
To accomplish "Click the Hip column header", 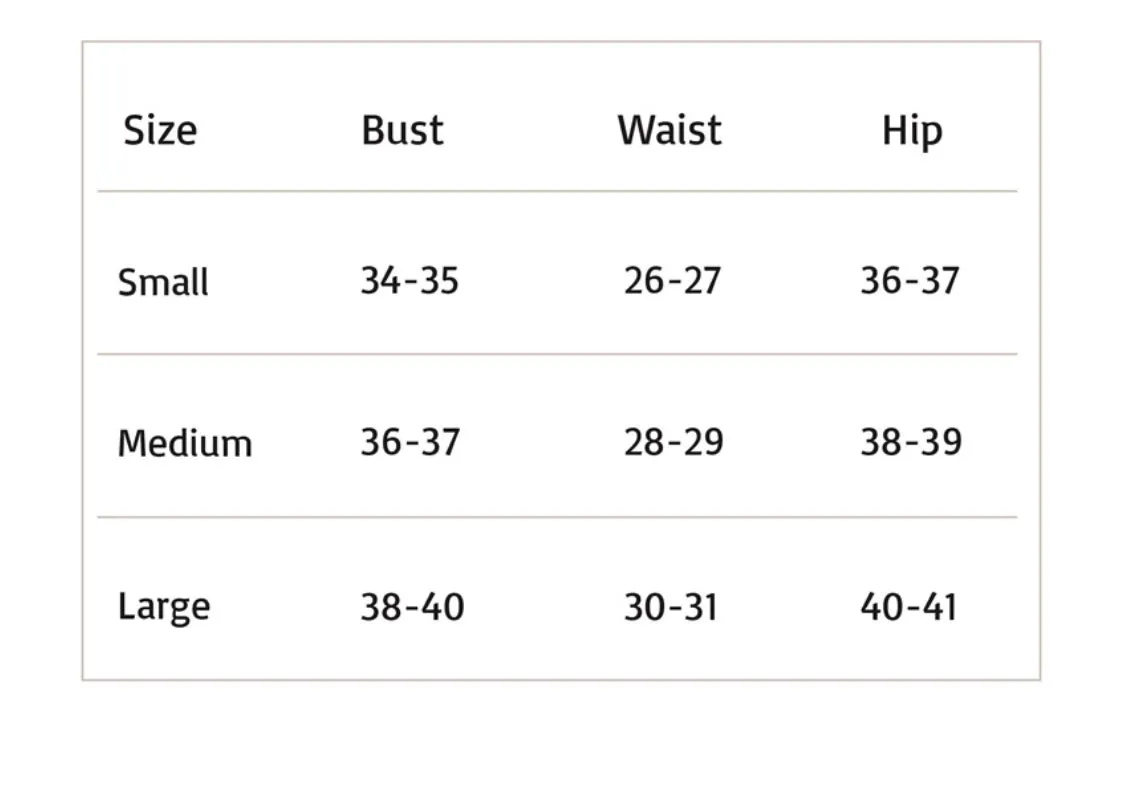I will (x=912, y=132).
